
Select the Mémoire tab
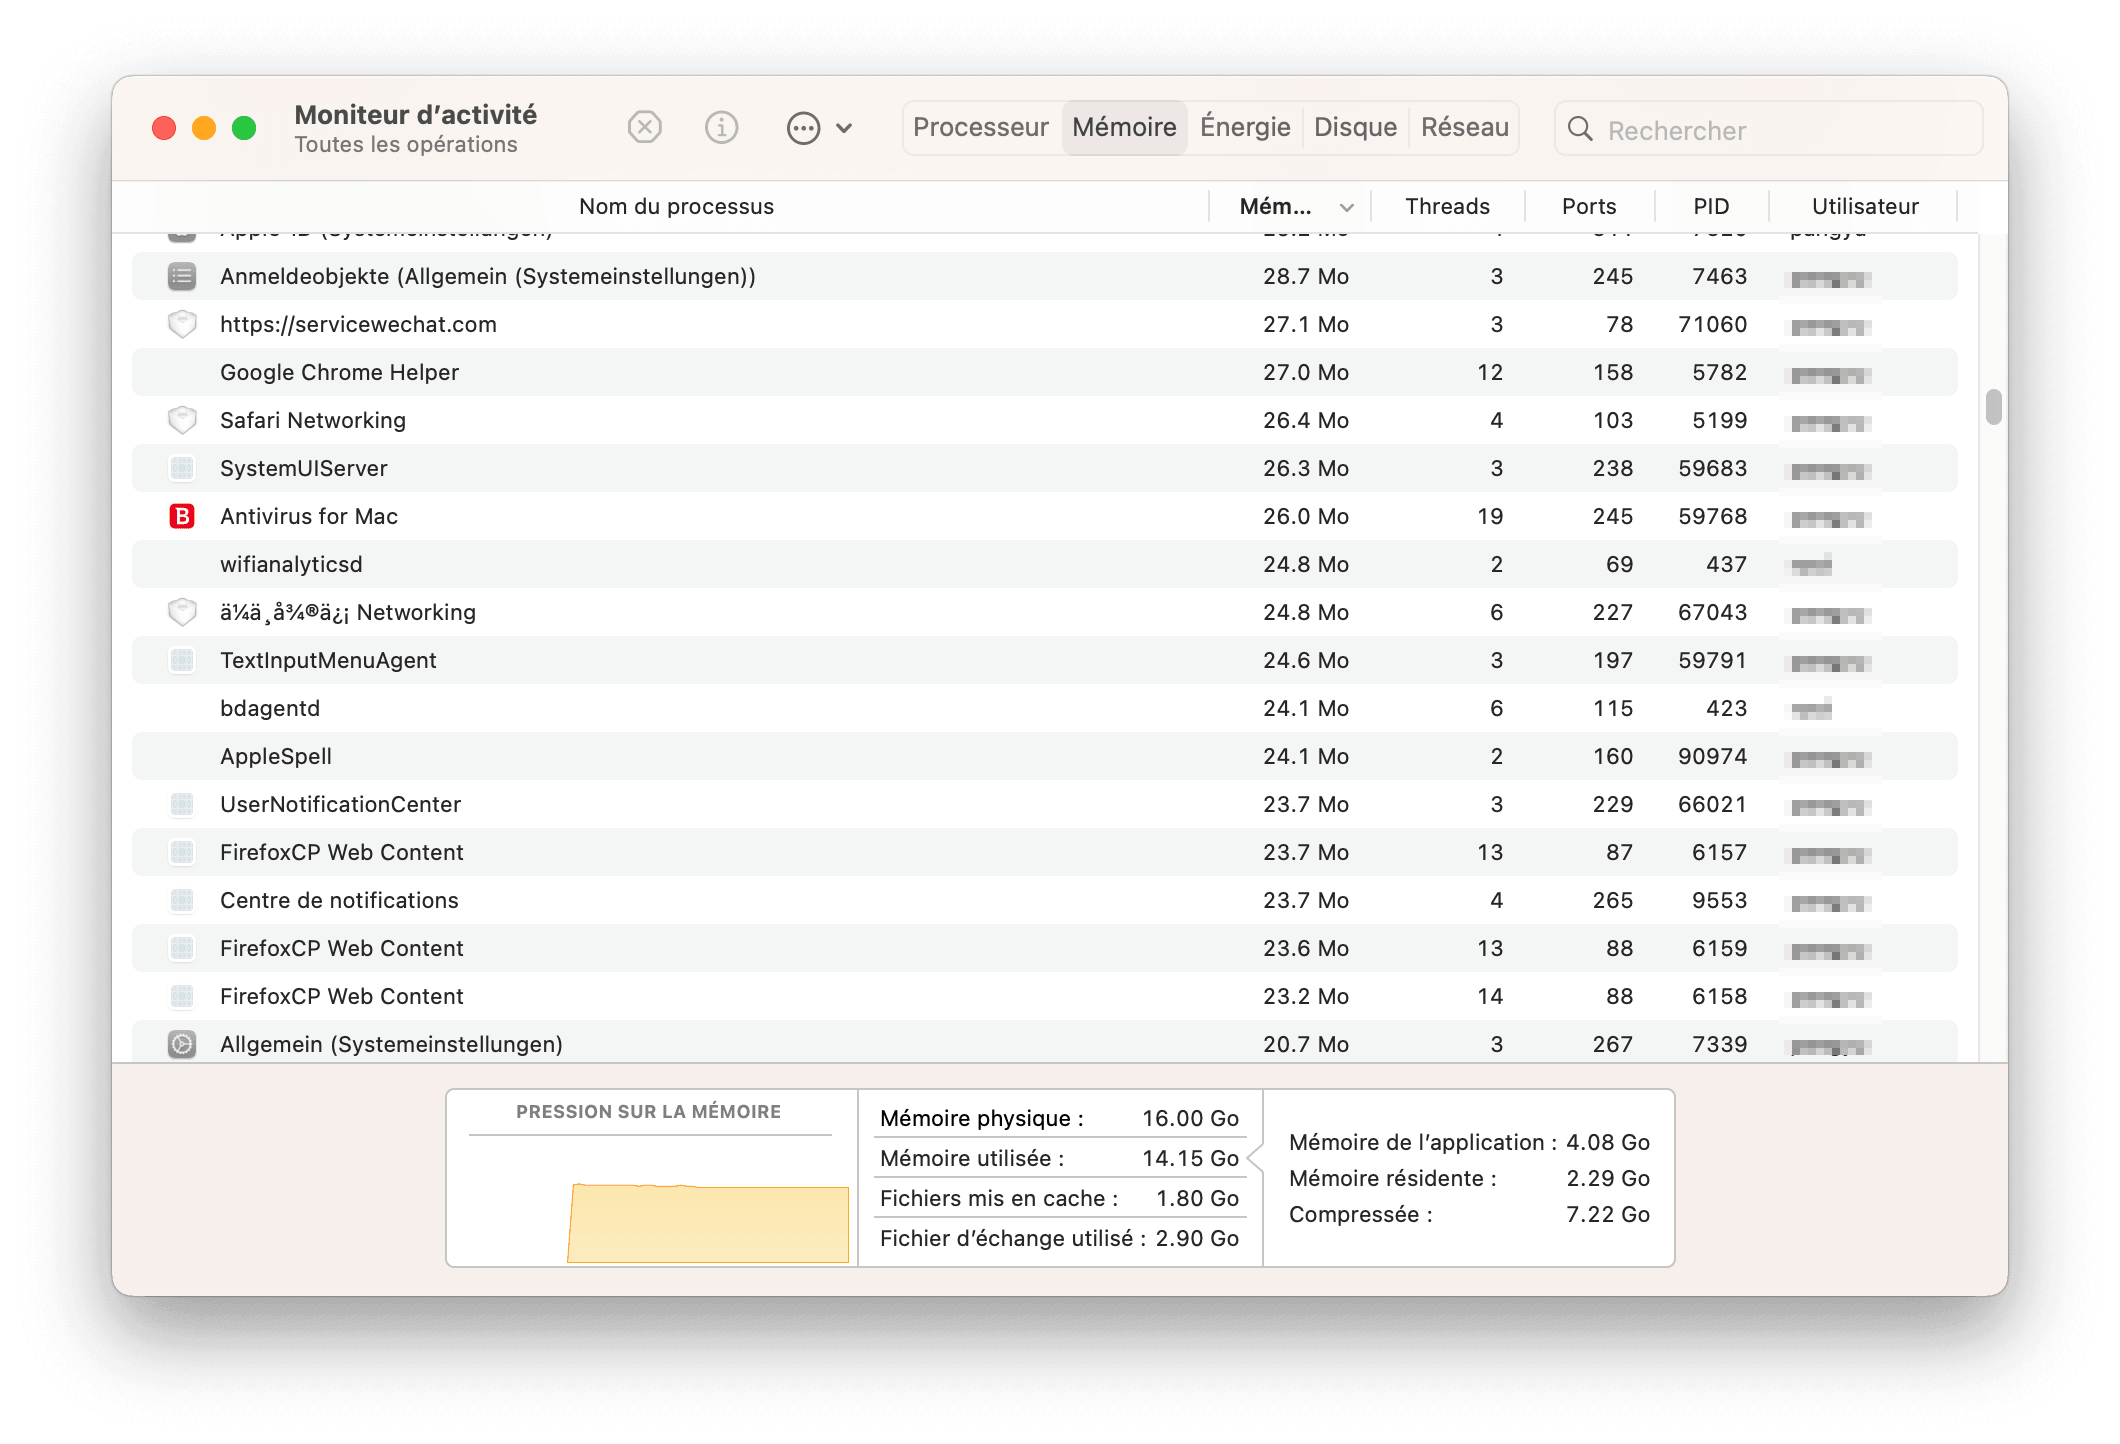1124,128
